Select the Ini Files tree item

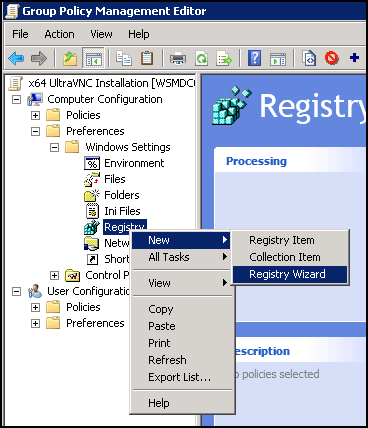pos(122,211)
